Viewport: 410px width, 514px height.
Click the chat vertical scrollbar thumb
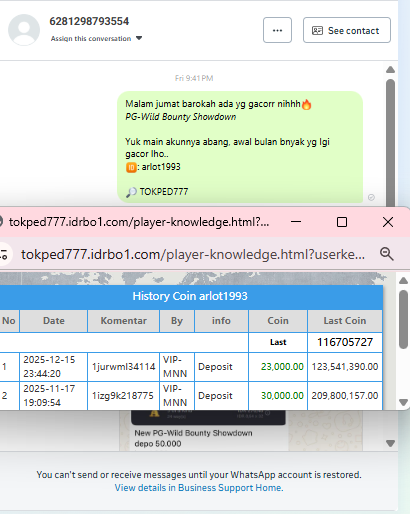[390, 143]
